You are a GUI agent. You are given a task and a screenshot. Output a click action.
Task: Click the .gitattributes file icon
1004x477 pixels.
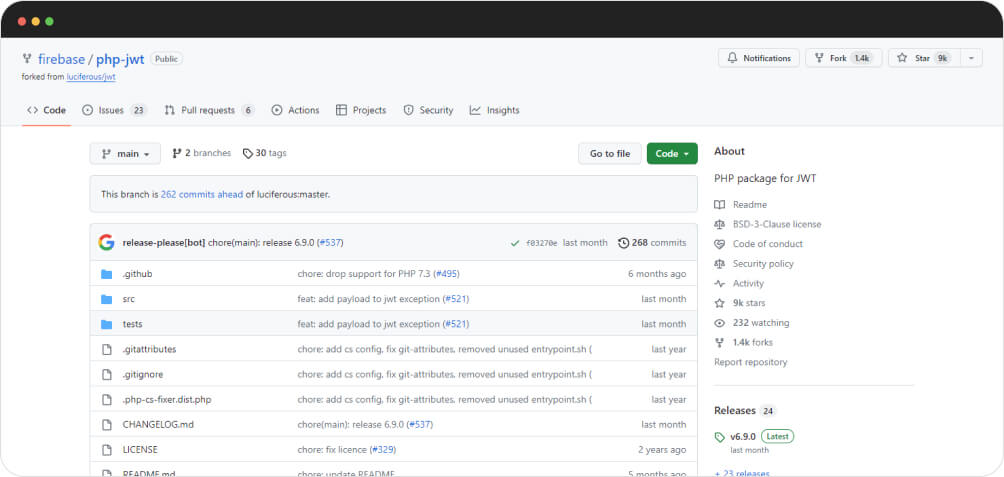pos(107,350)
